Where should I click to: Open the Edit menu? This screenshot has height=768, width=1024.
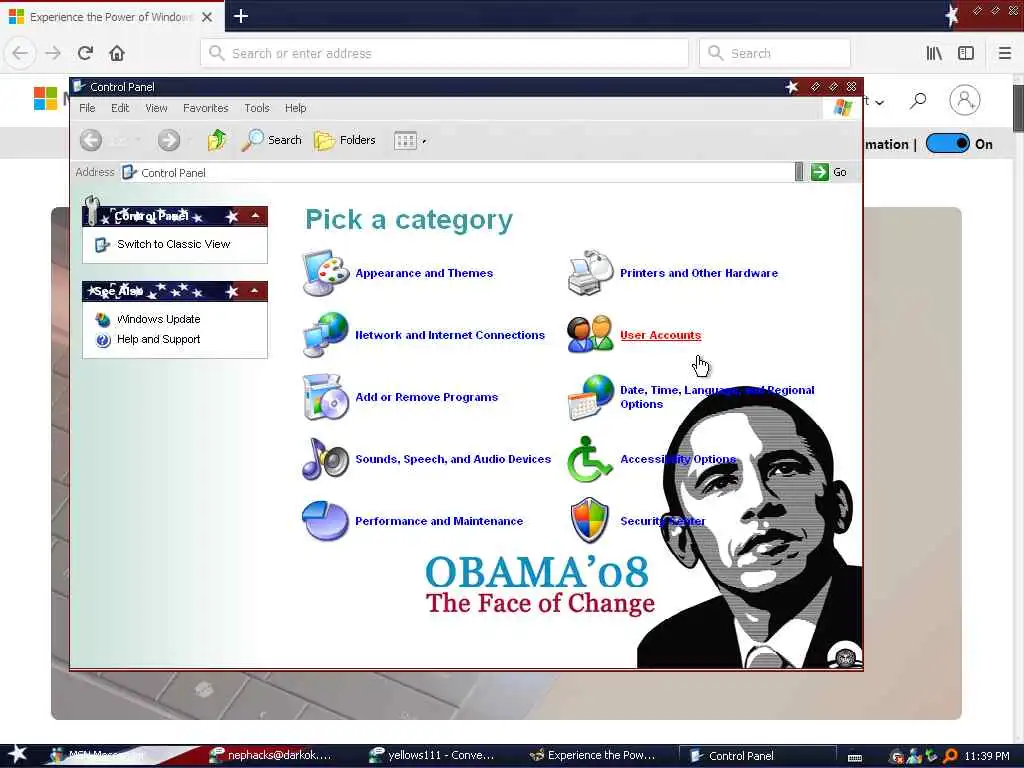120,108
